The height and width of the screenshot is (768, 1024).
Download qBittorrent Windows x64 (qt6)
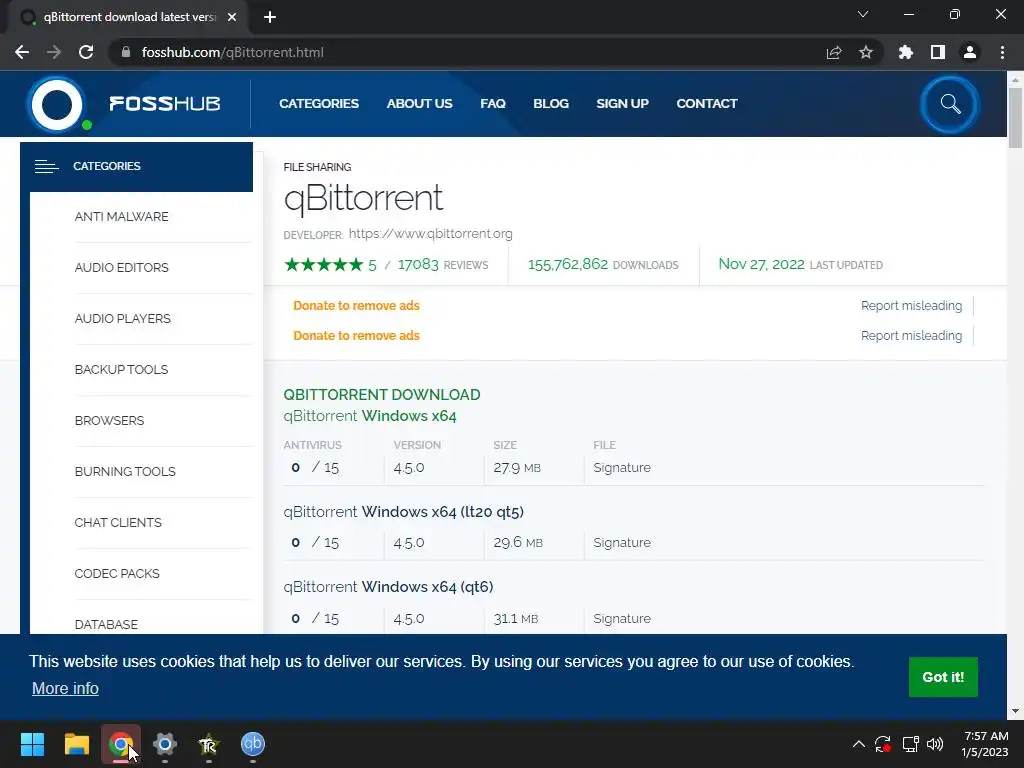388,587
